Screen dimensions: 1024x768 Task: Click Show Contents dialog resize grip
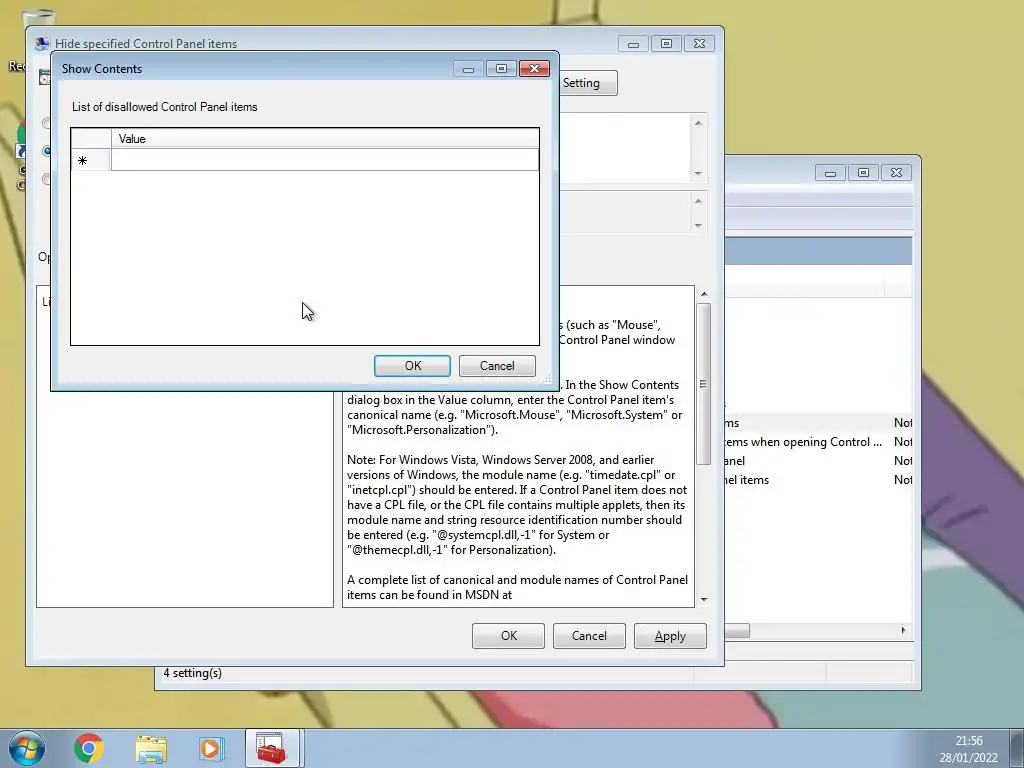547,379
